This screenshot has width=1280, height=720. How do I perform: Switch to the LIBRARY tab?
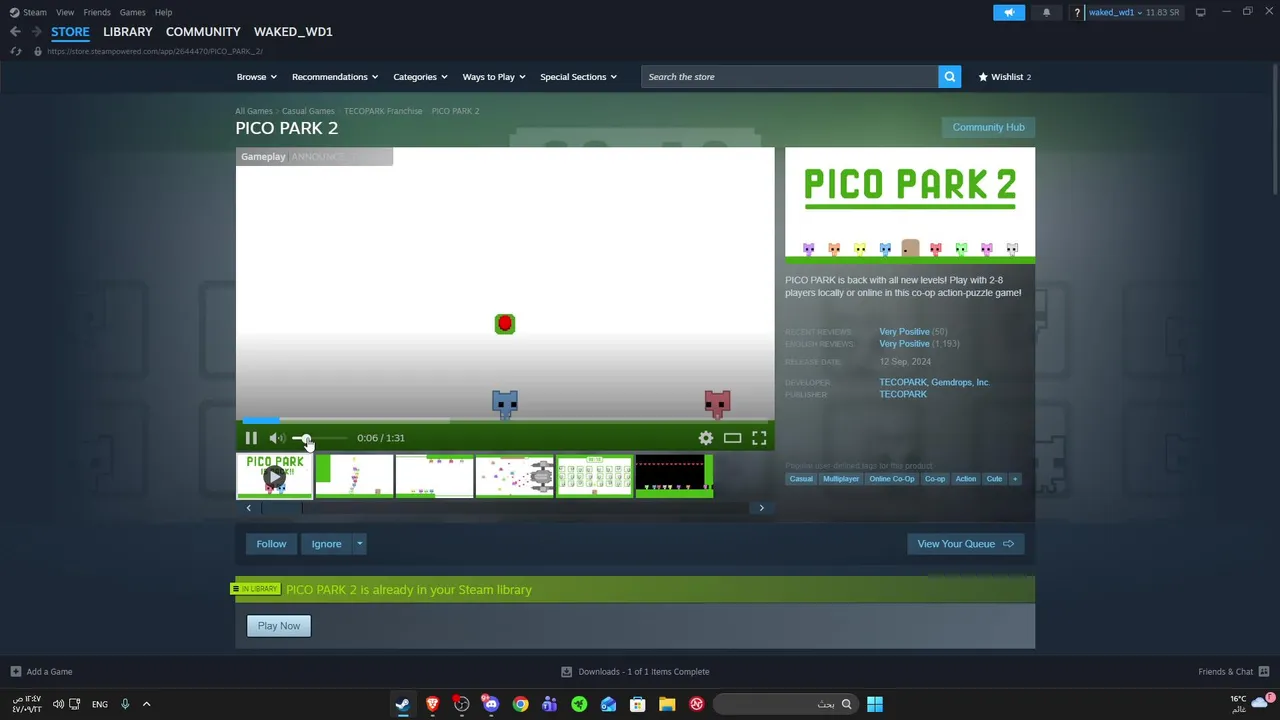click(128, 32)
